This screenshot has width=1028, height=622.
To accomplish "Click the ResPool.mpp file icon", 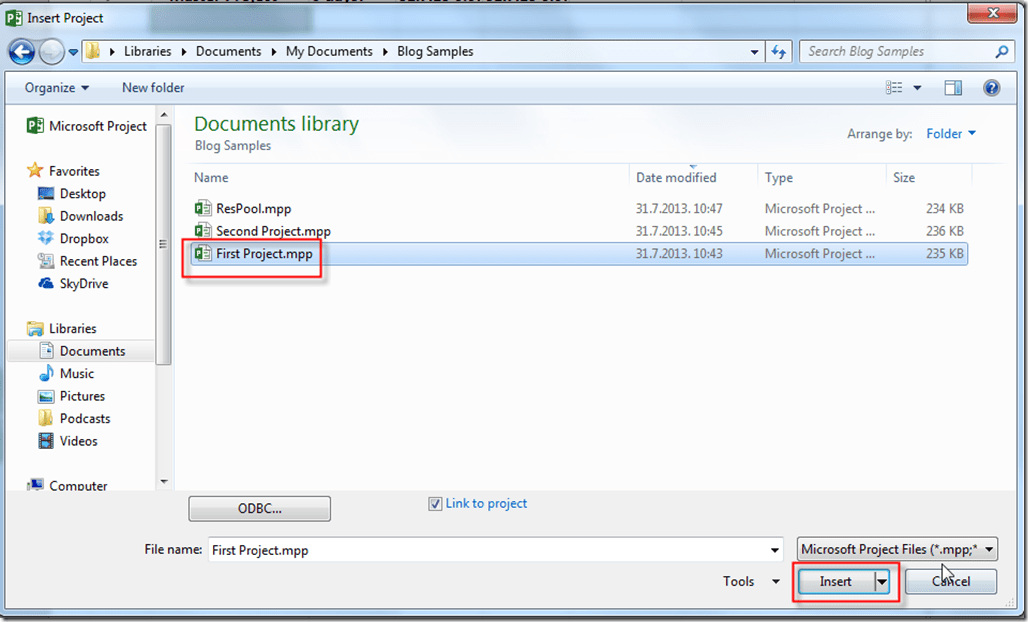I will point(203,209).
